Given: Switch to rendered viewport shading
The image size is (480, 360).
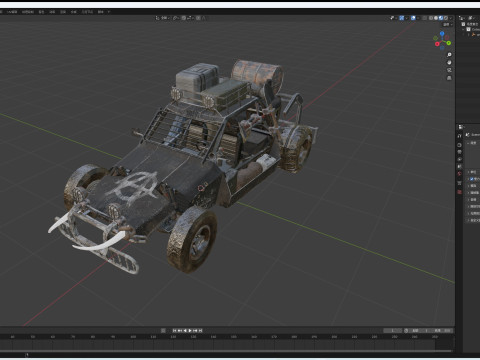Looking at the screenshot, I should coord(446,18).
